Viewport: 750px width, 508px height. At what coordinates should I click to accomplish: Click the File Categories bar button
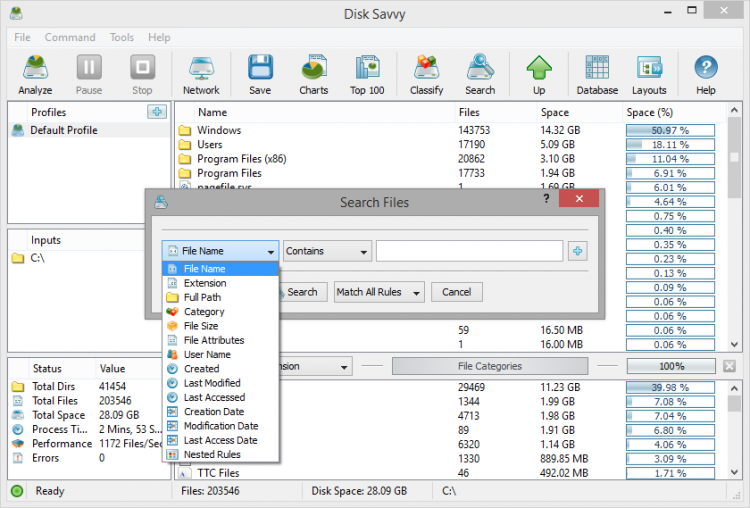tap(490, 366)
